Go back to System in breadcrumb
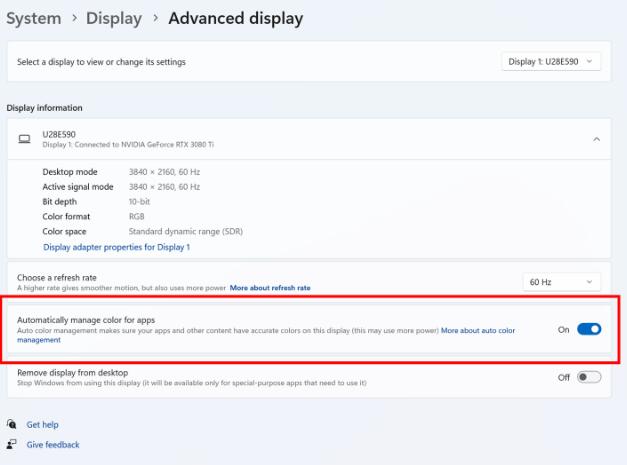The width and height of the screenshot is (627, 465). coord(33,18)
